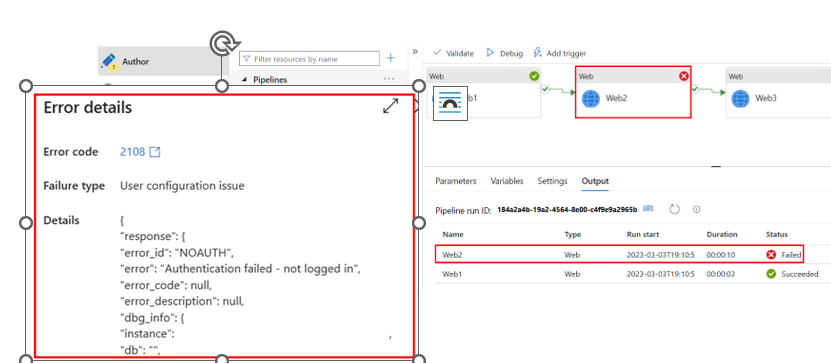Sort by the Name column header
Screen dimensions: 831x363
[452, 234]
